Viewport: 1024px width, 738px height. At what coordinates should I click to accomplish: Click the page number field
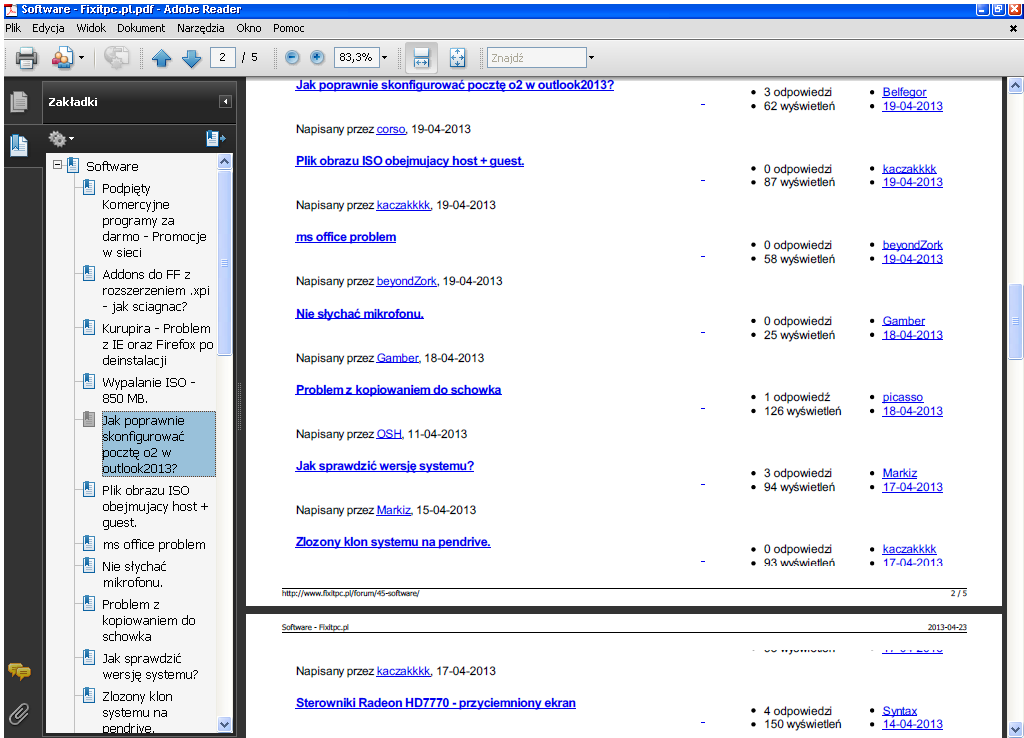click(223, 57)
